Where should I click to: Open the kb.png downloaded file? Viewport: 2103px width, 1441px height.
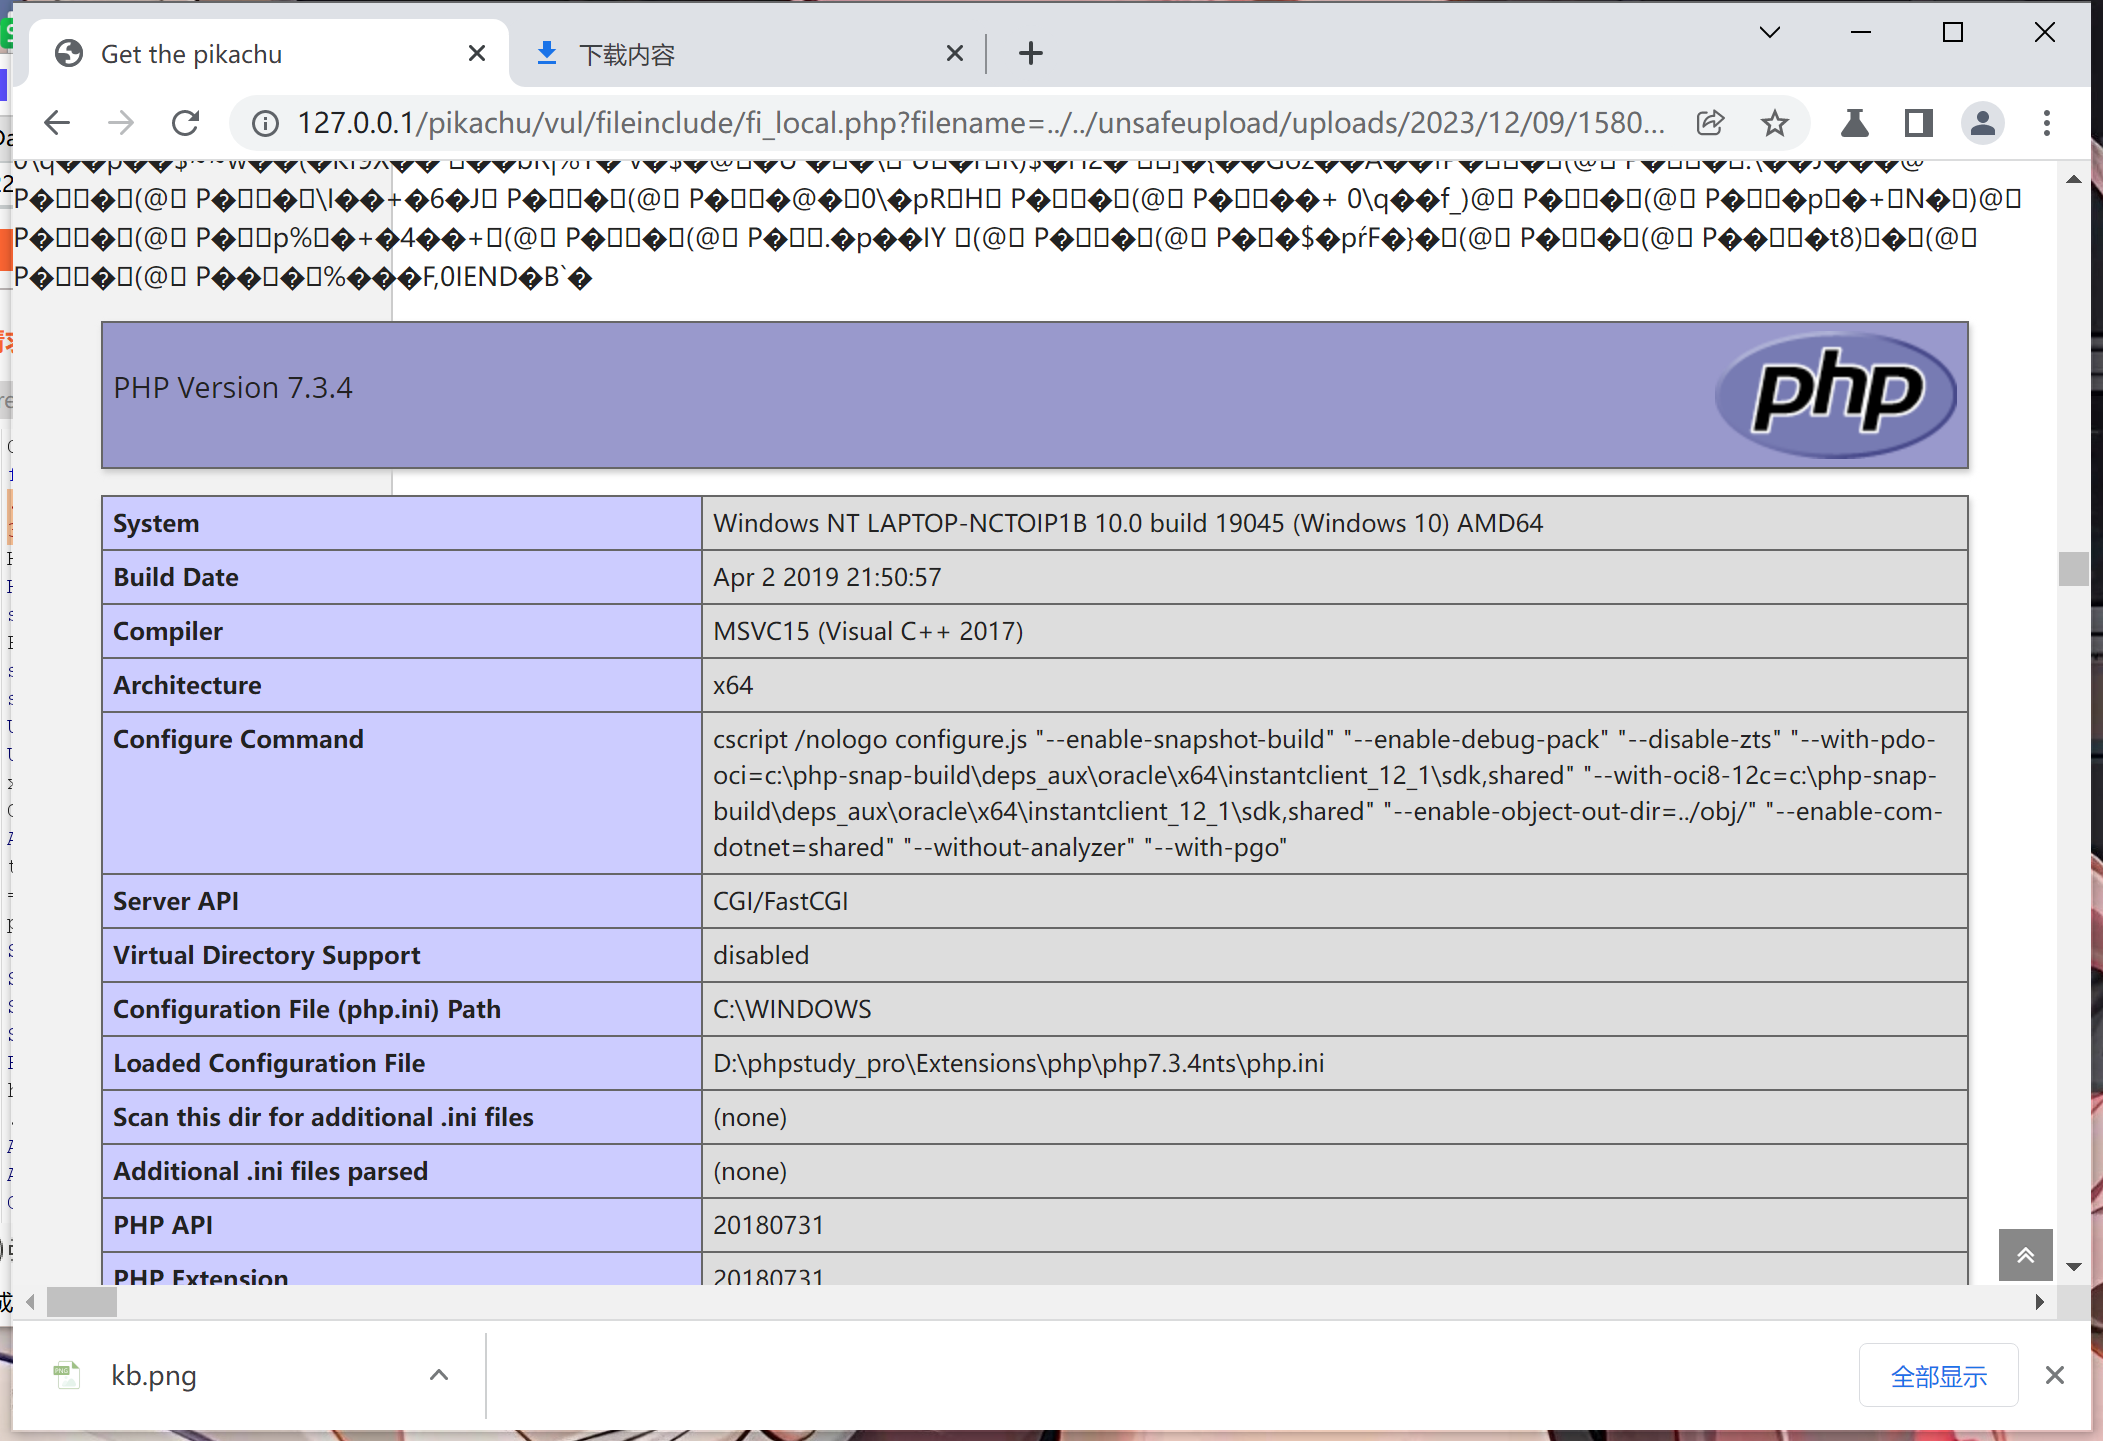152,1375
